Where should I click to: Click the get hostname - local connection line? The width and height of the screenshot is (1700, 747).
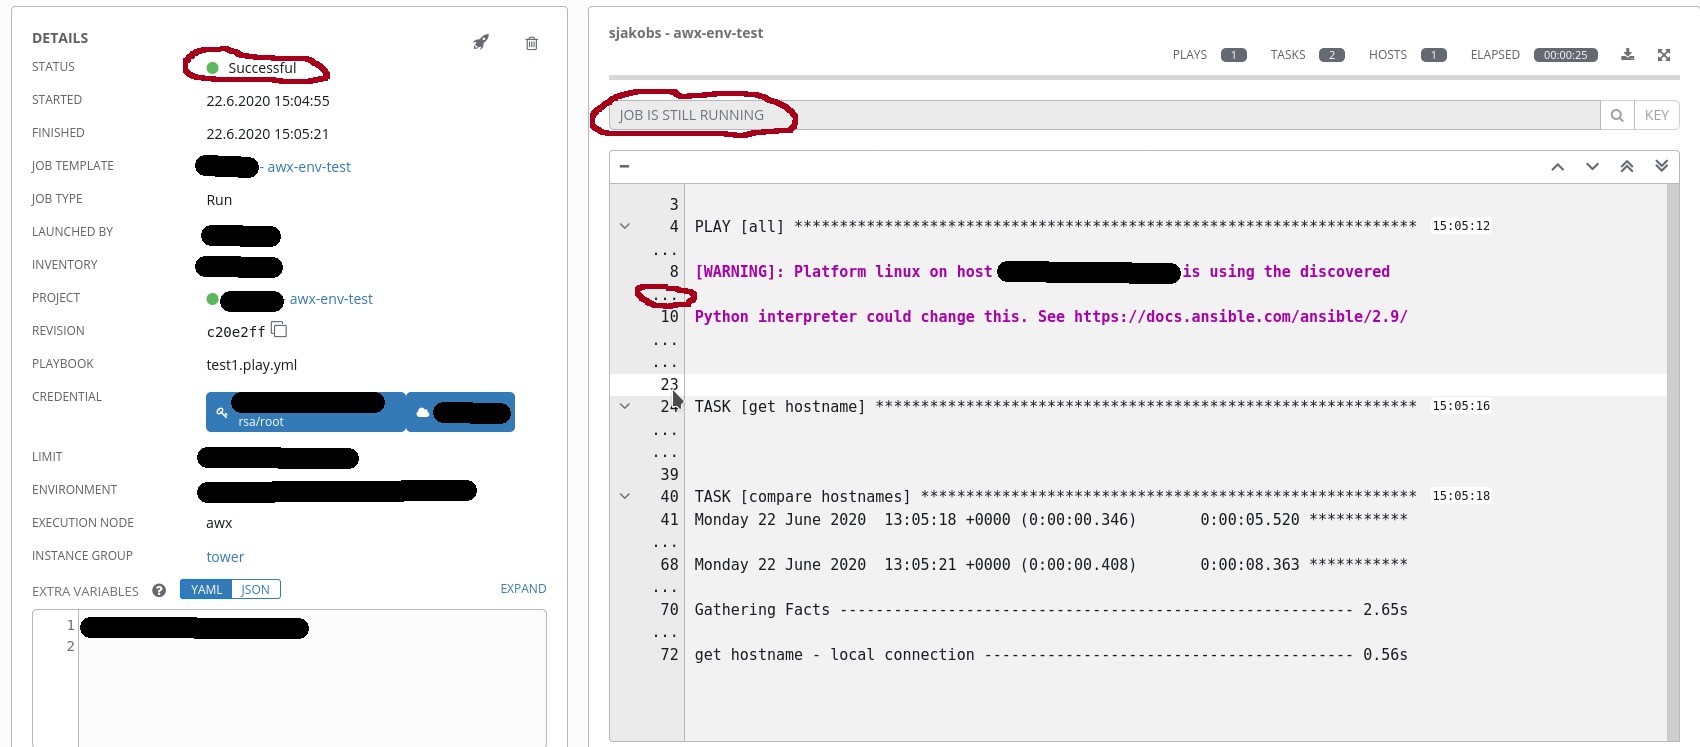(1051, 655)
